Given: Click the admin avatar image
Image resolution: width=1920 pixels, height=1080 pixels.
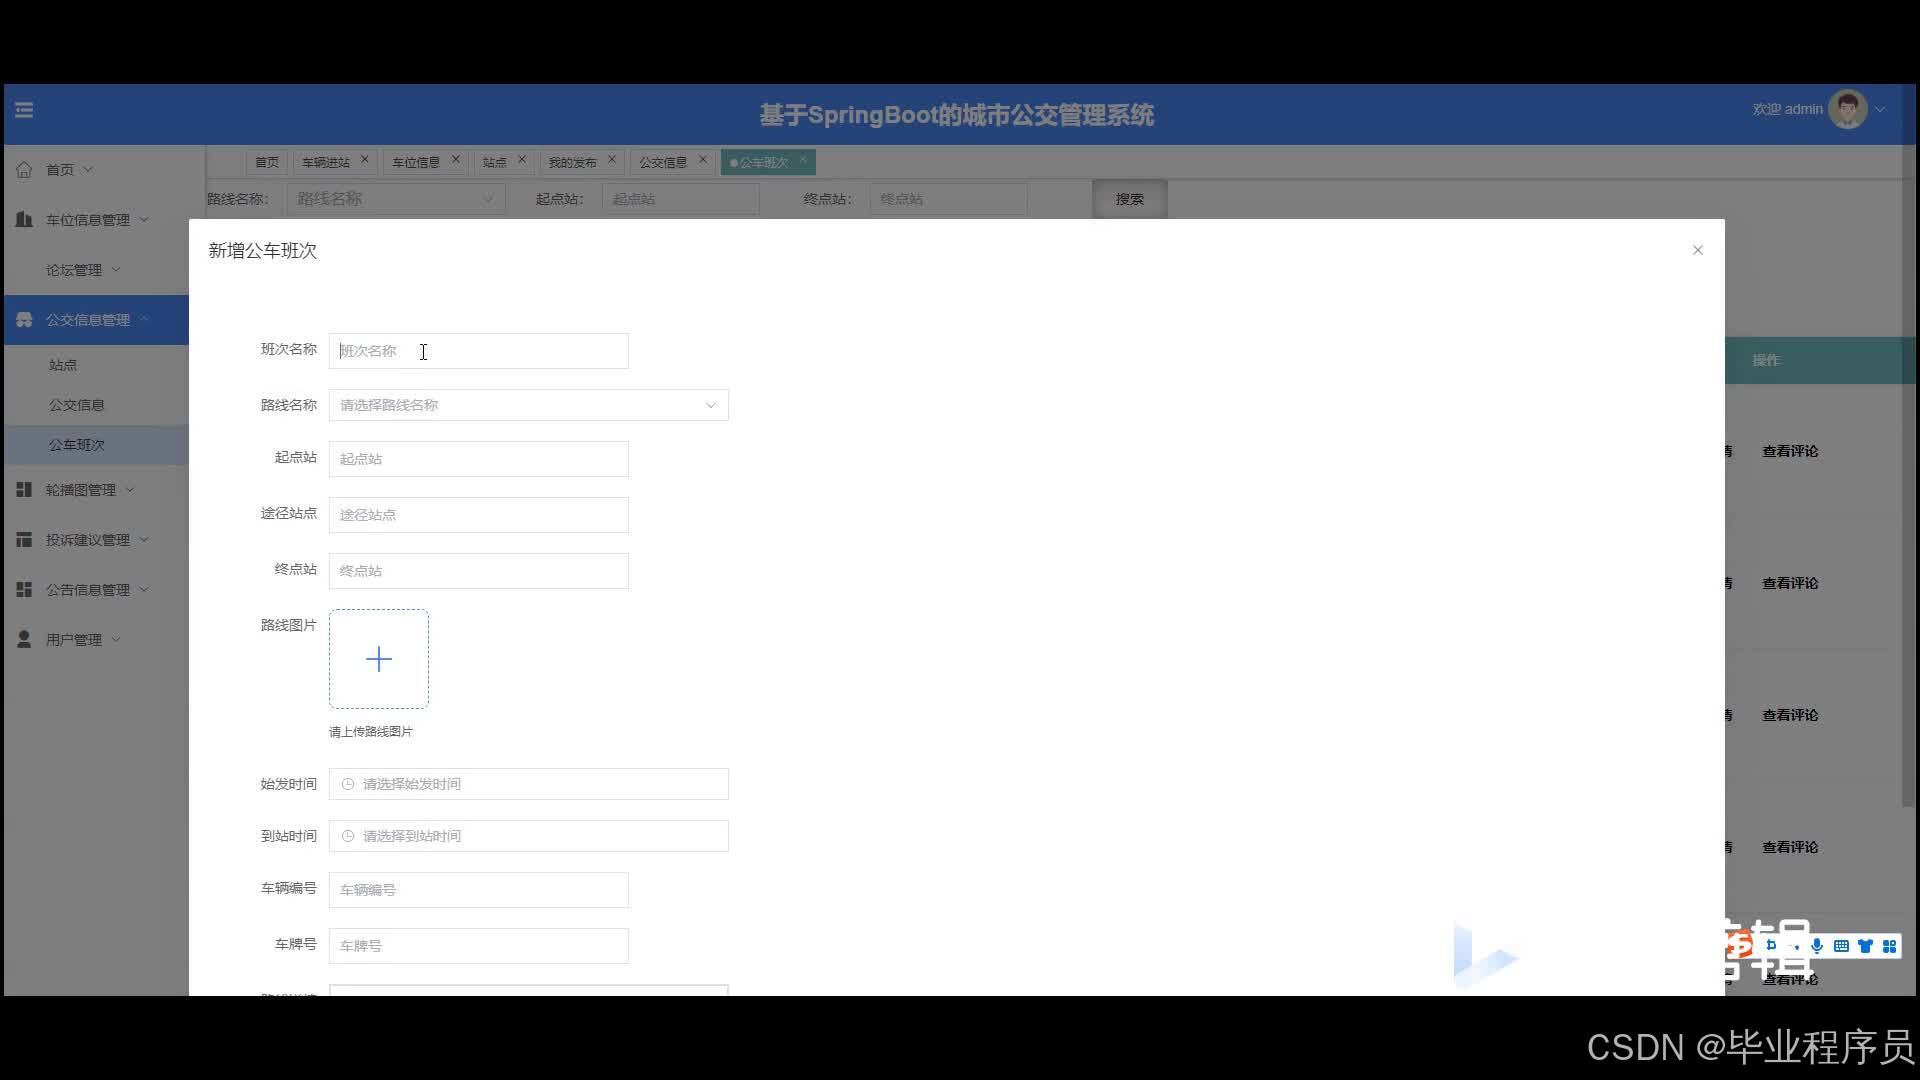Looking at the screenshot, I should [x=1846, y=110].
